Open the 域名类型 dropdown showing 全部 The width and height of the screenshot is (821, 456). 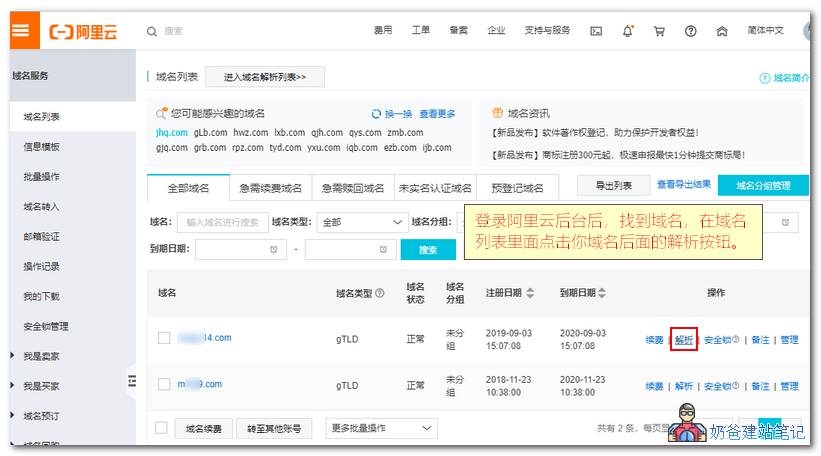coord(362,223)
